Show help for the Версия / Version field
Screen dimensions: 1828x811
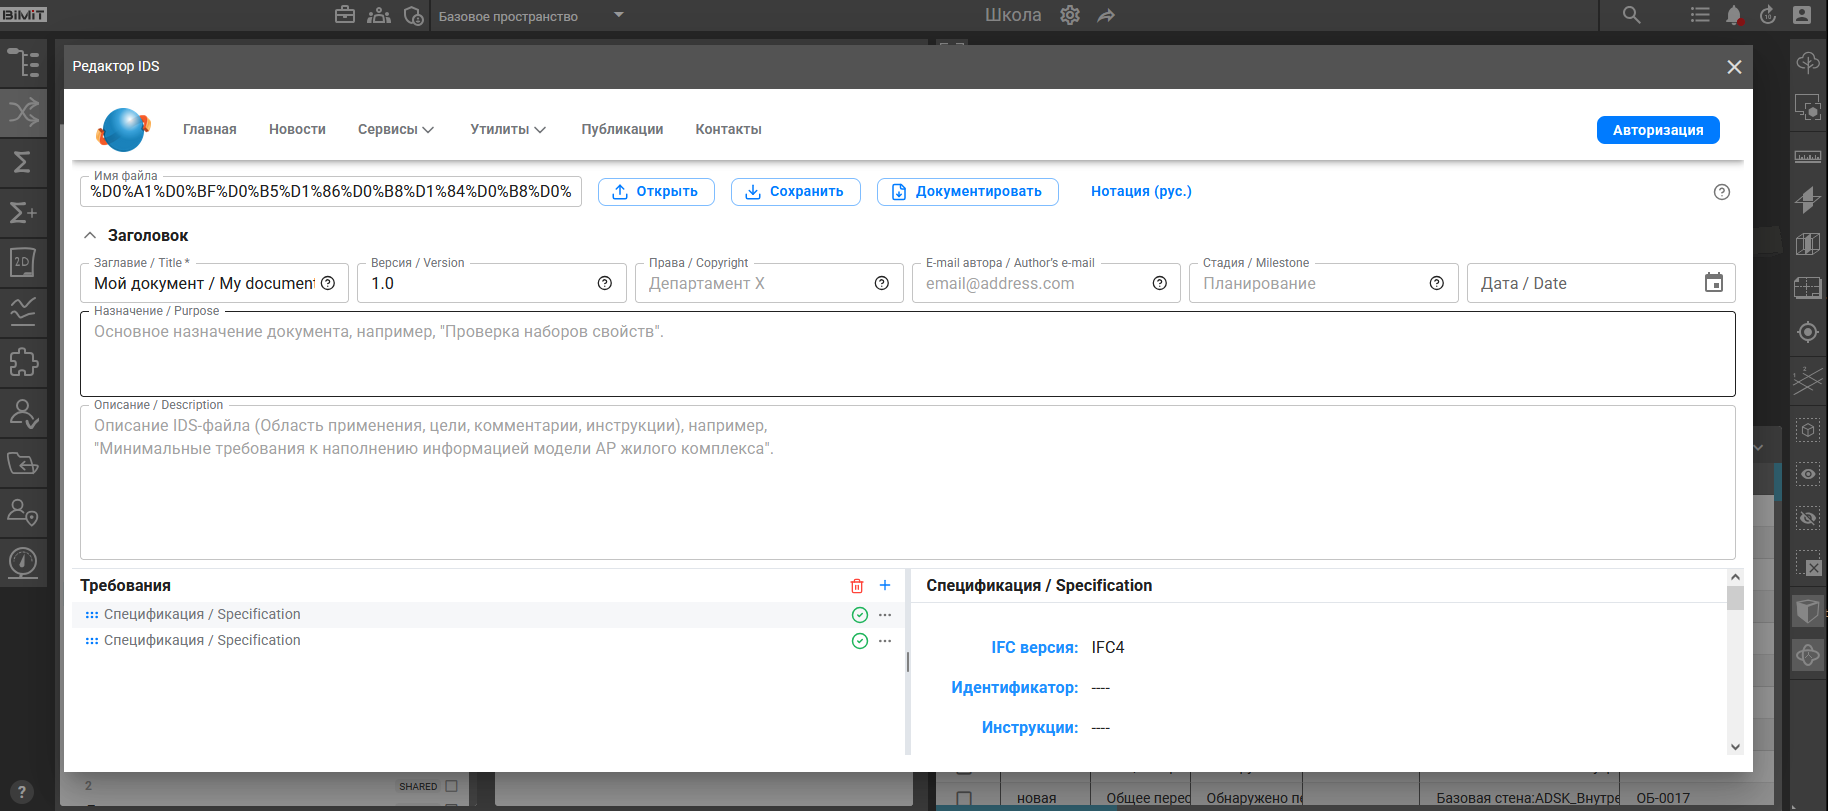[x=605, y=283]
